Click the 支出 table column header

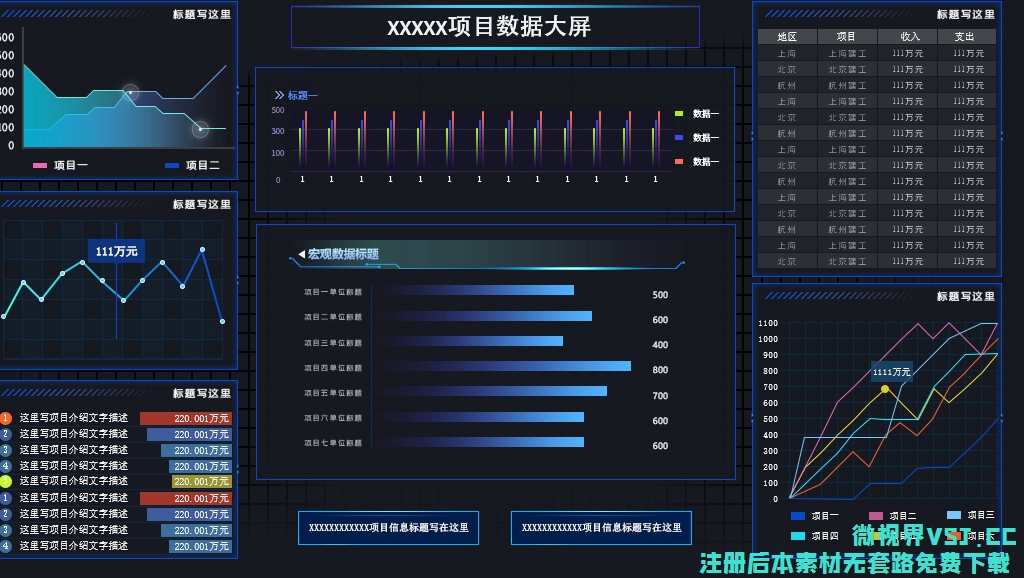(x=964, y=37)
